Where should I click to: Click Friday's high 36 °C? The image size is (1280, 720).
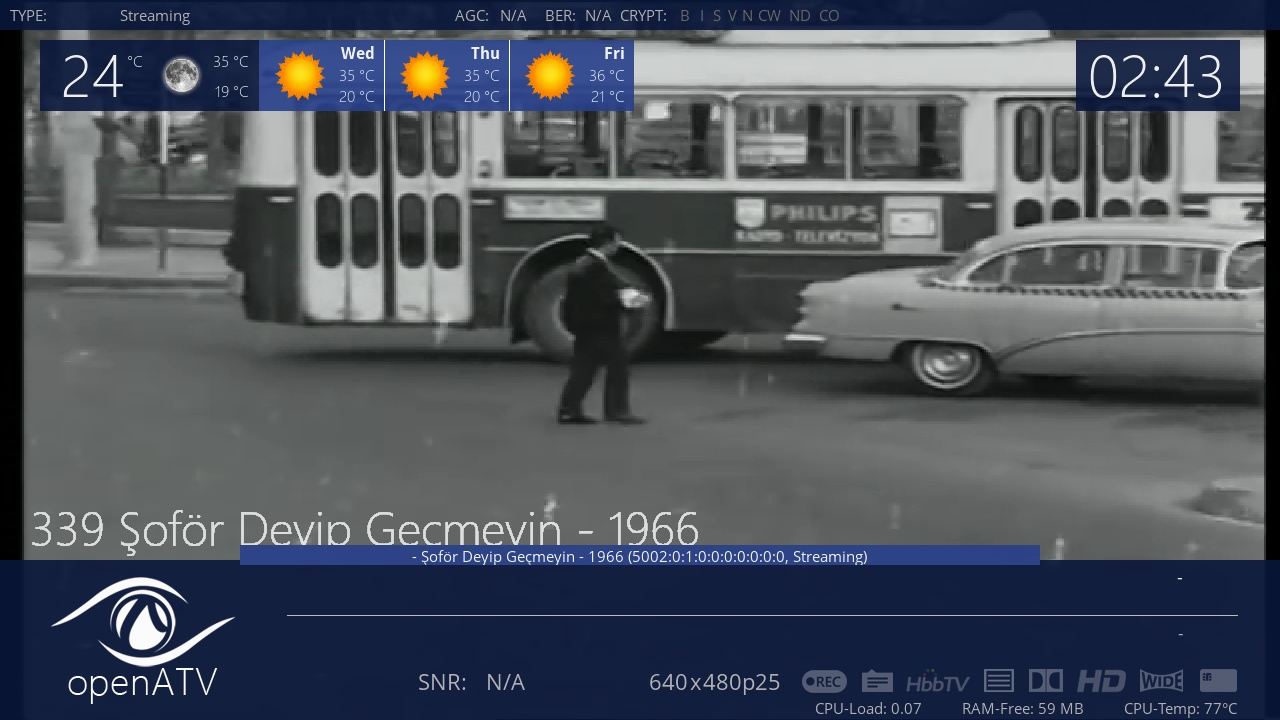pos(606,76)
